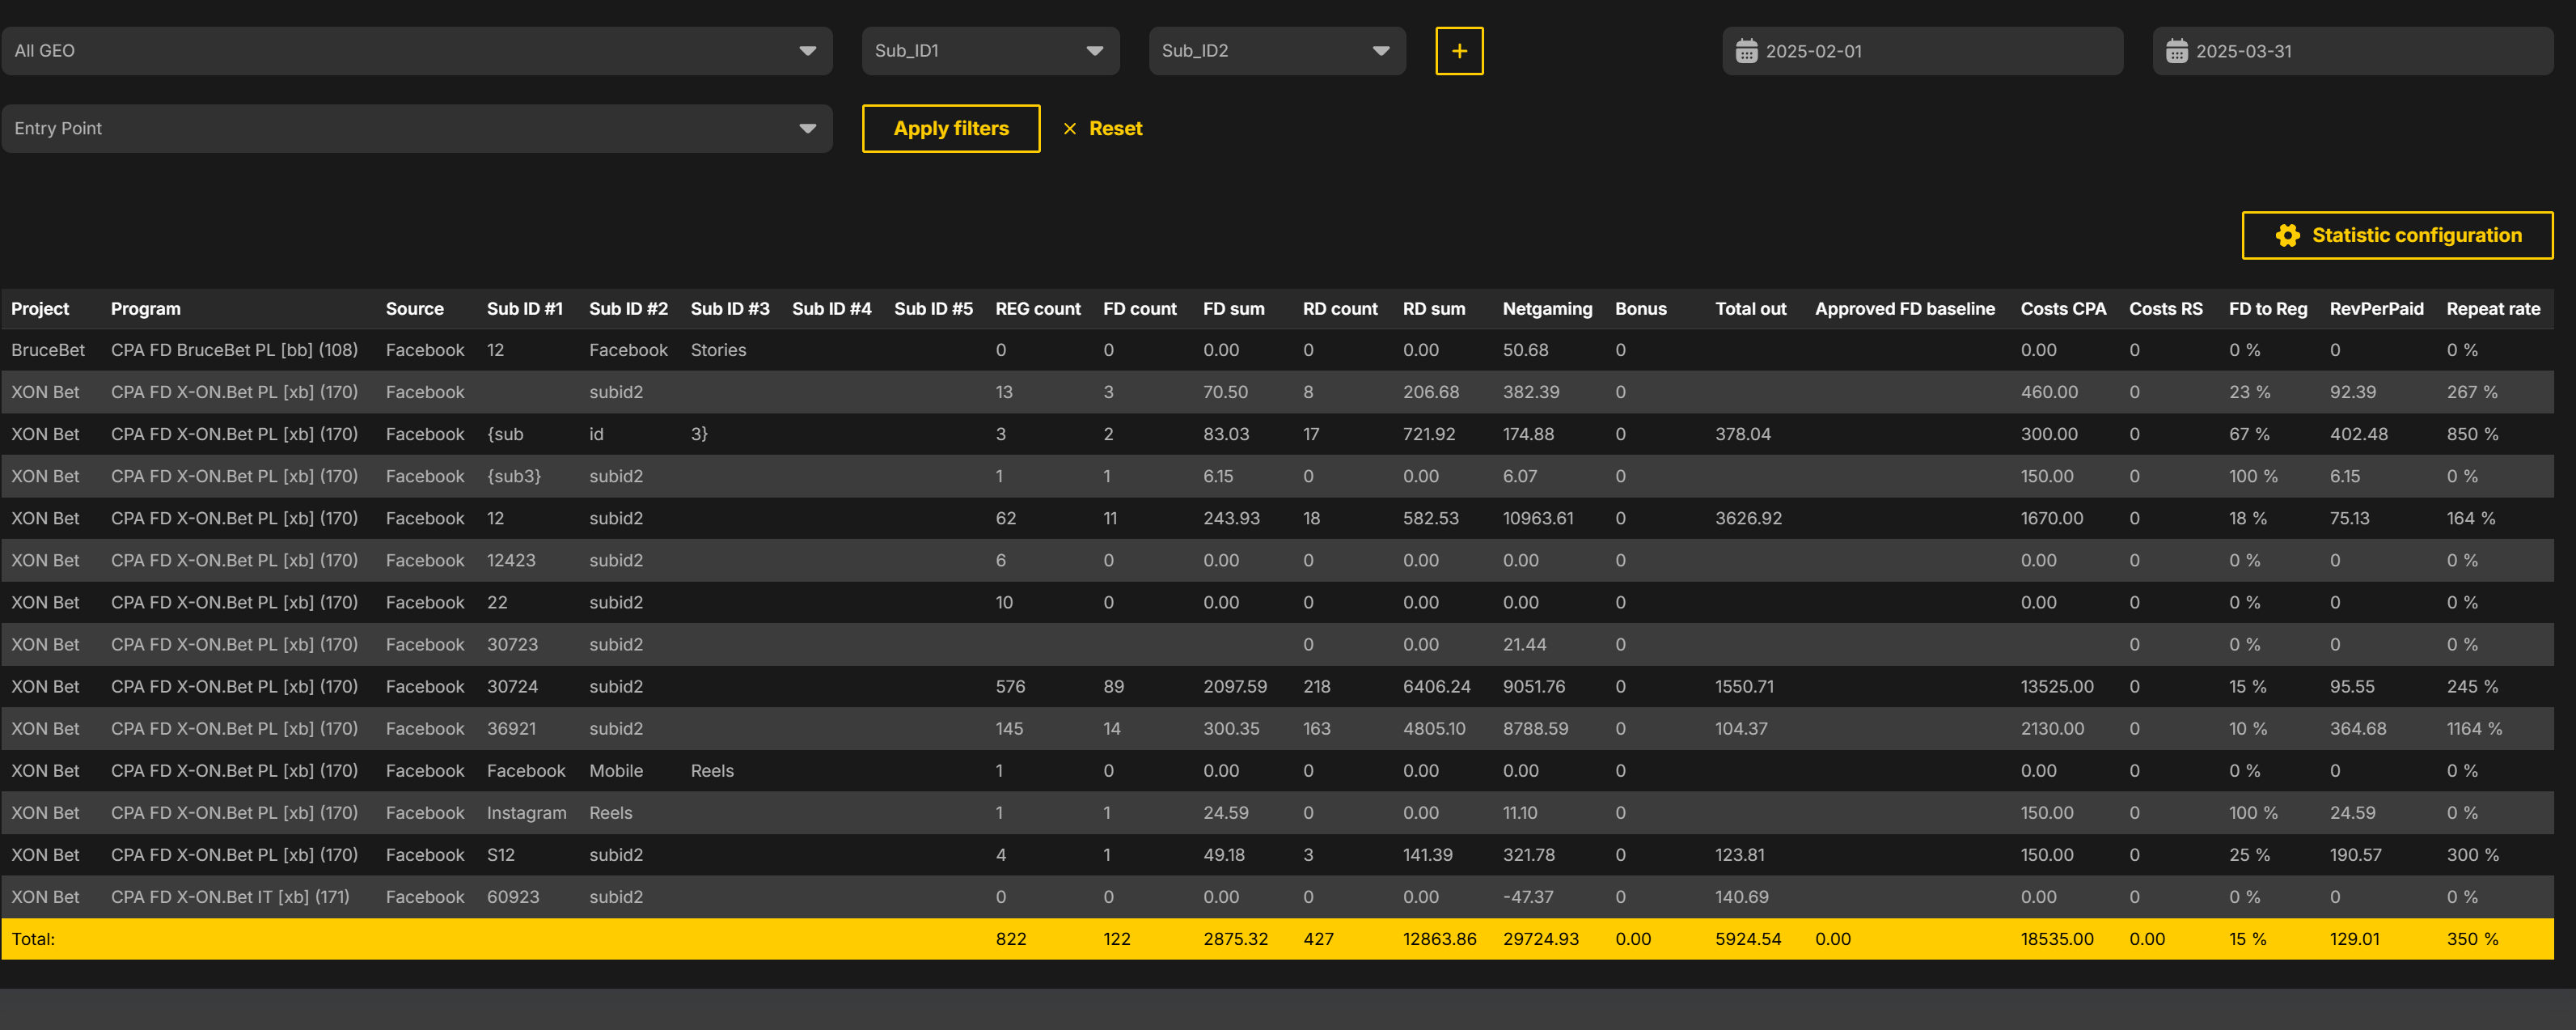Click Netgaming value 10963.61
Image resolution: width=2576 pixels, height=1030 pixels.
1538,519
